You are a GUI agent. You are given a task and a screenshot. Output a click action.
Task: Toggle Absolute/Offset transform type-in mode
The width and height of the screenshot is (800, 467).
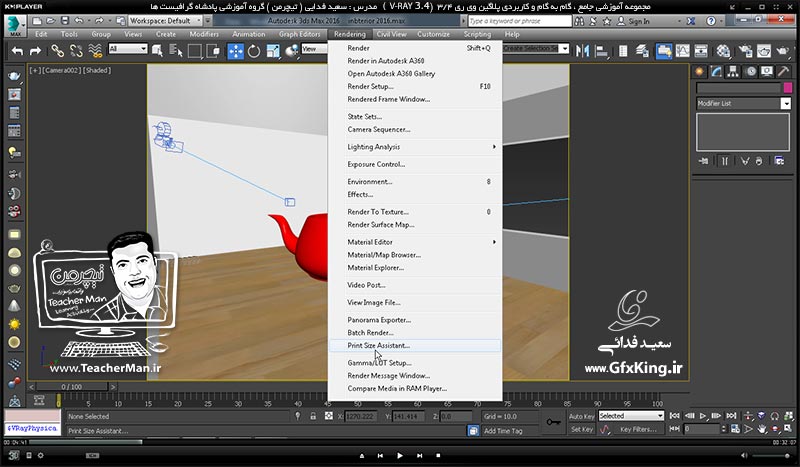(x=329, y=416)
